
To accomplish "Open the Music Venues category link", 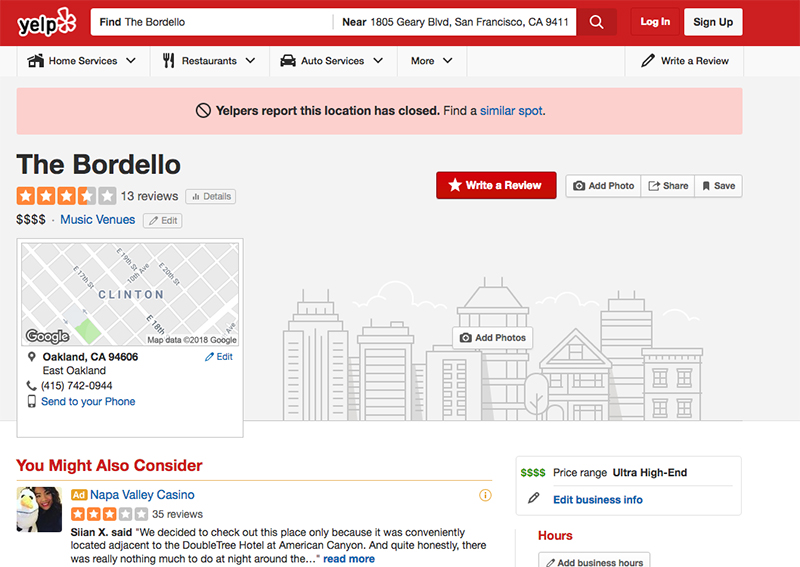I will coord(97,219).
